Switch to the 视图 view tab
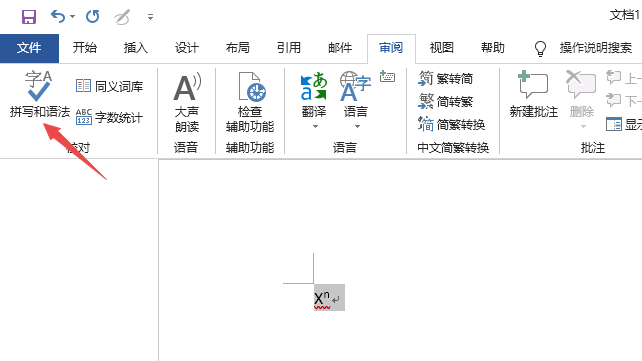The image size is (642, 361). tap(441, 48)
